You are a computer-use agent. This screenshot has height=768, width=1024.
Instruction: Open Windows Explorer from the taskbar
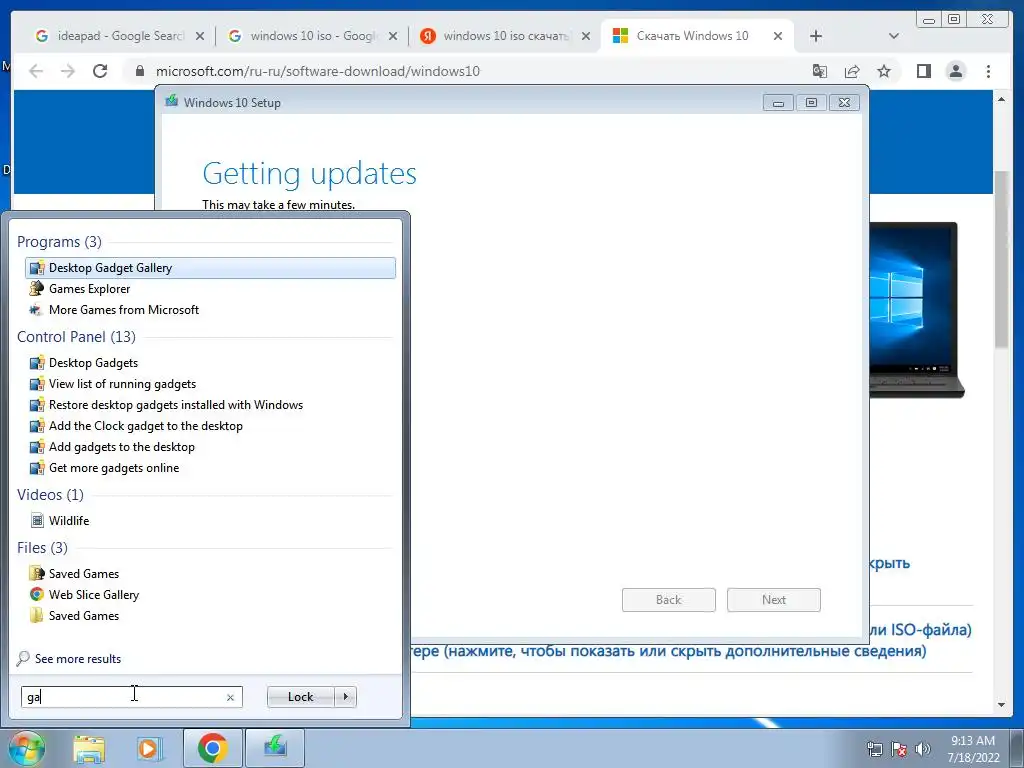click(89, 749)
